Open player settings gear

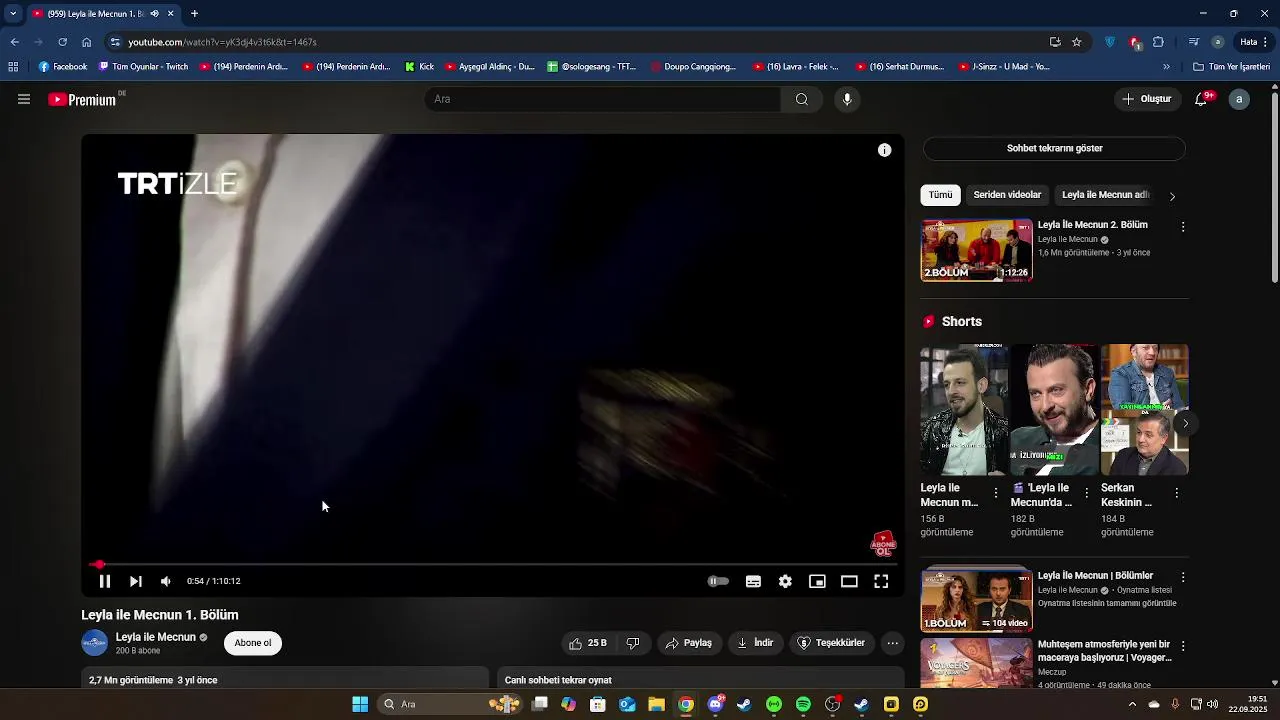pos(785,581)
